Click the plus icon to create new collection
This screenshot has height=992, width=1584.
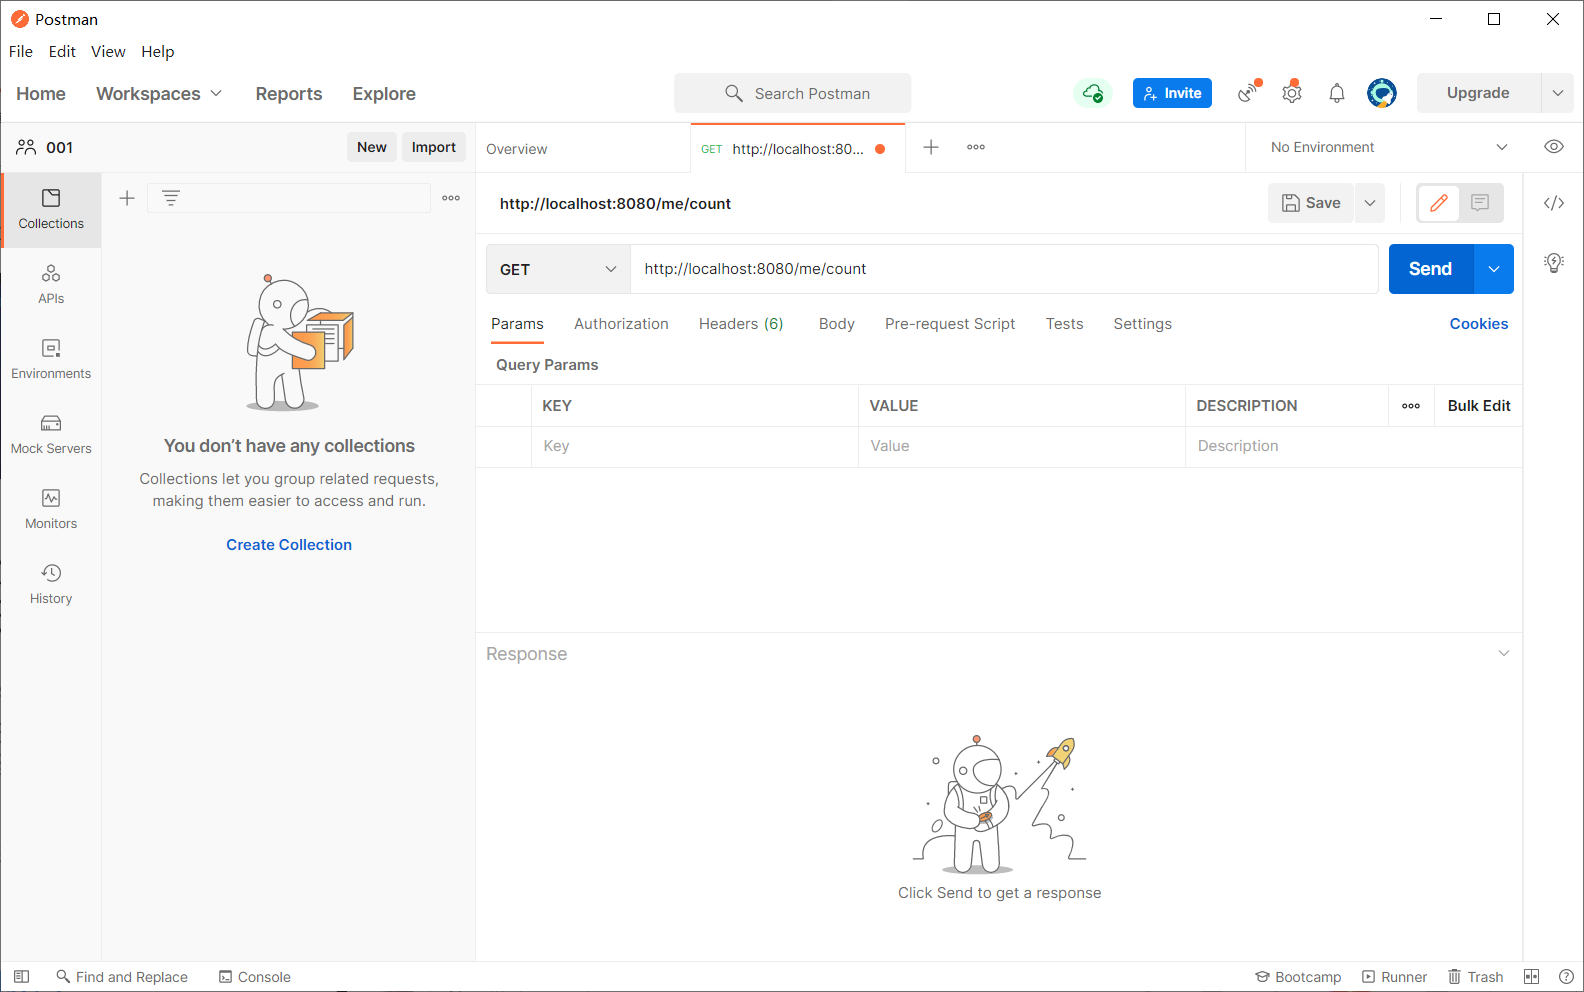tap(127, 198)
